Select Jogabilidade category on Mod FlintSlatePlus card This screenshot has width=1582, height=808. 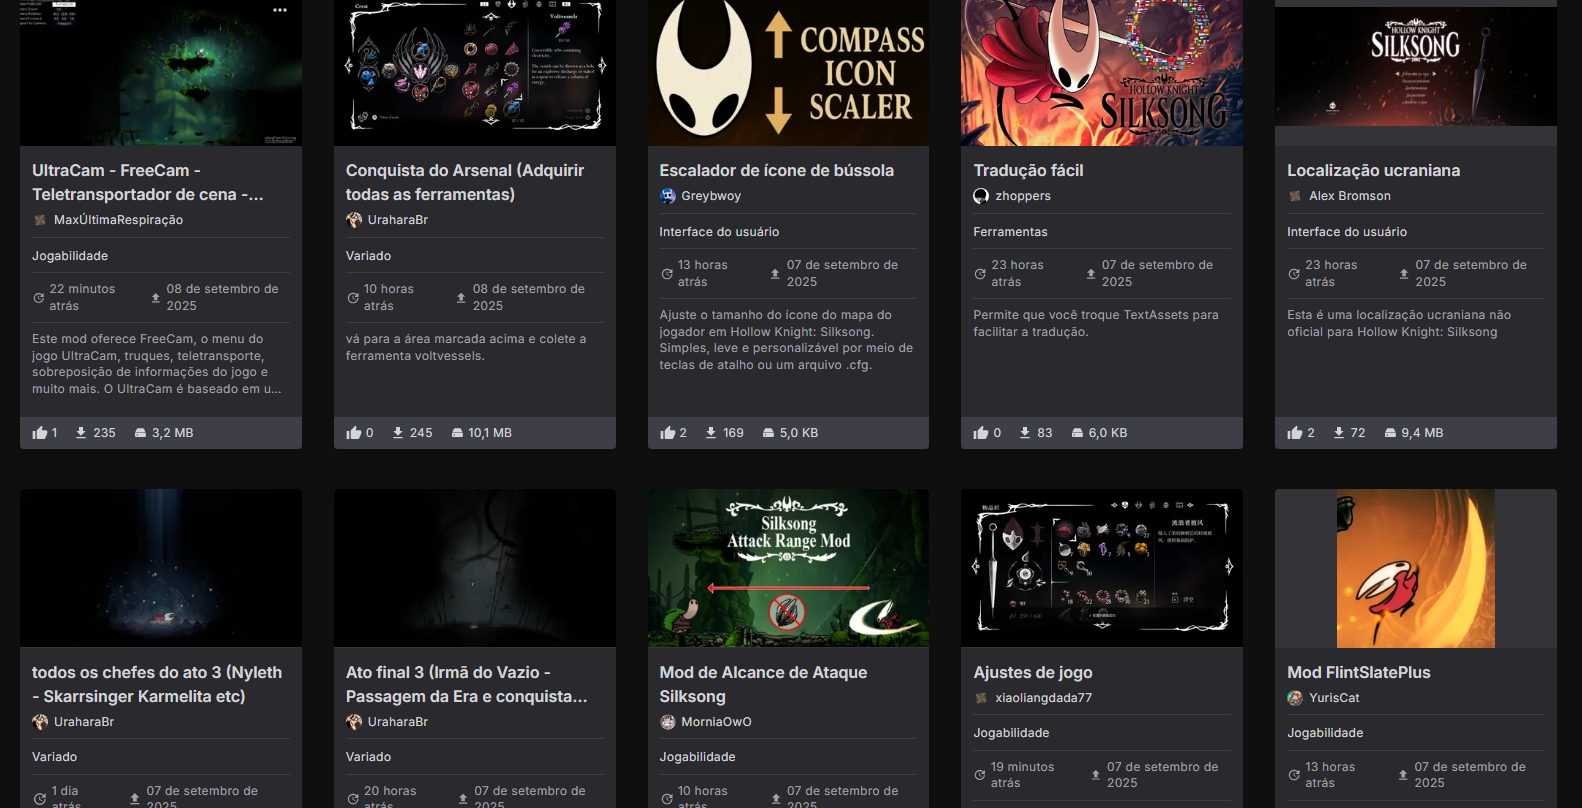coord(1325,733)
